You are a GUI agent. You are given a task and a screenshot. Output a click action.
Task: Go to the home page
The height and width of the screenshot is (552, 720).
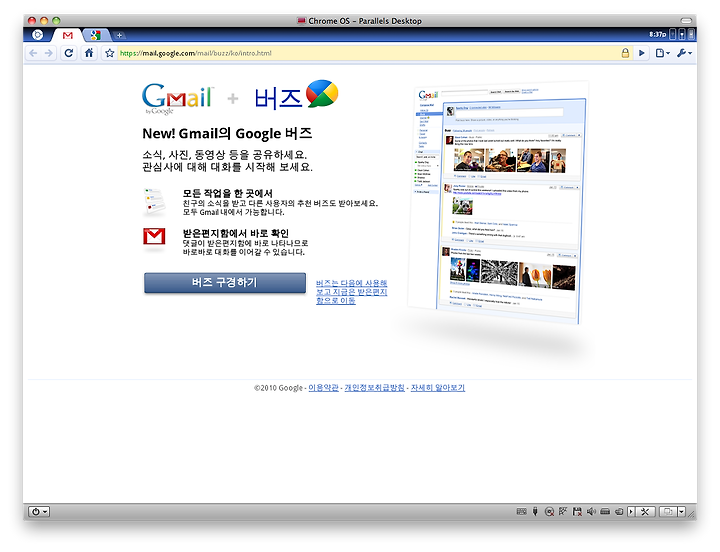tap(89, 53)
